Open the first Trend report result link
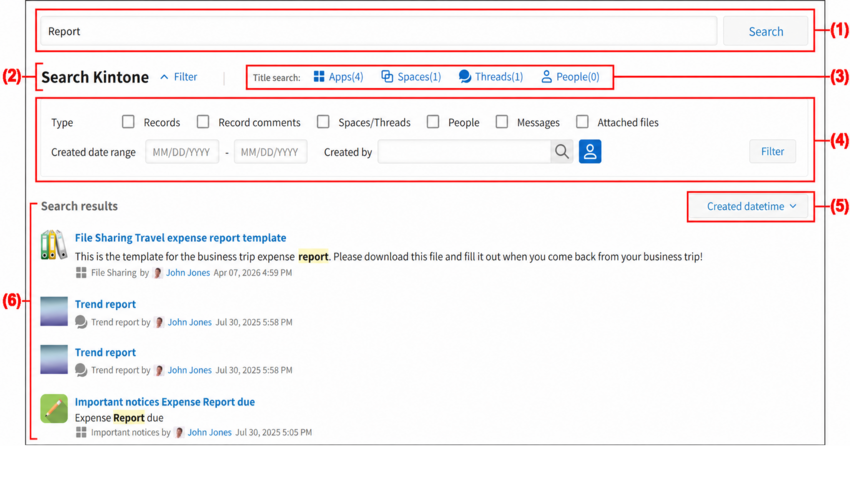The width and height of the screenshot is (850, 500). pos(105,304)
